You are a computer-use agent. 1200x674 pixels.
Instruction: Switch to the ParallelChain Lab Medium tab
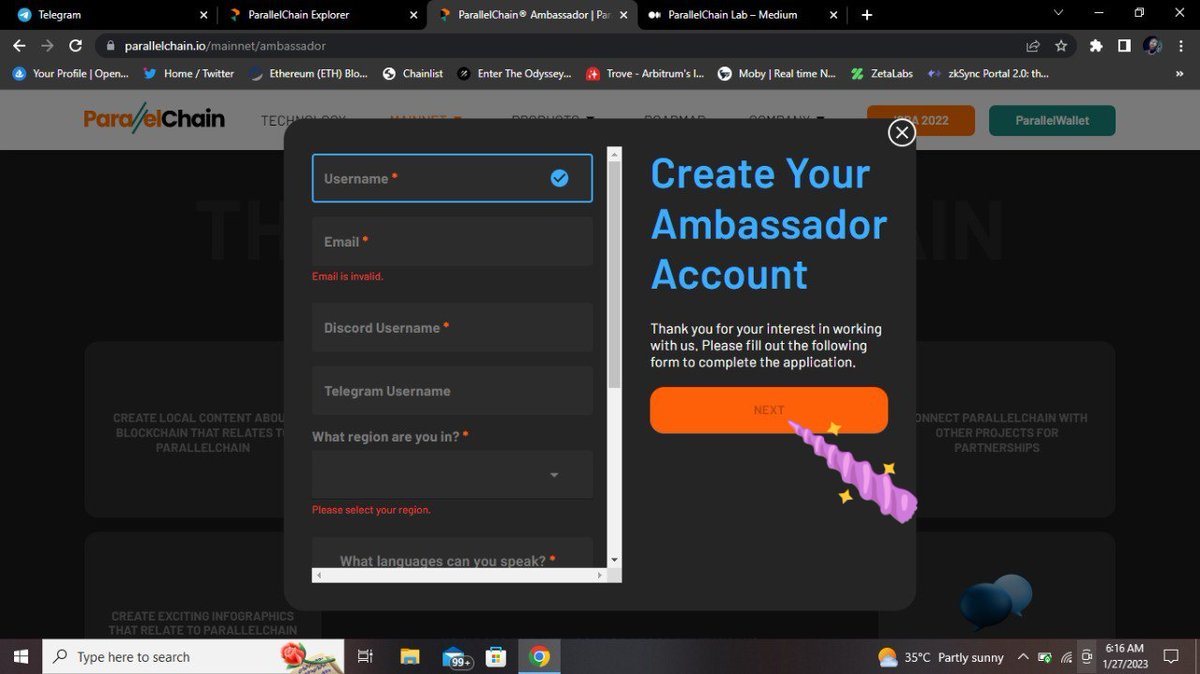tap(740, 15)
